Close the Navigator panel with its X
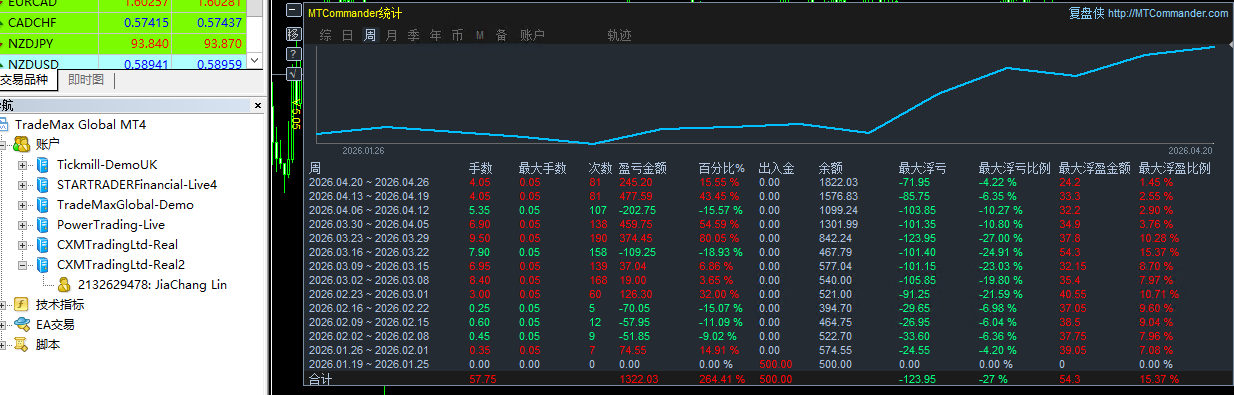This screenshot has width=1234, height=395. click(x=258, y=106)
